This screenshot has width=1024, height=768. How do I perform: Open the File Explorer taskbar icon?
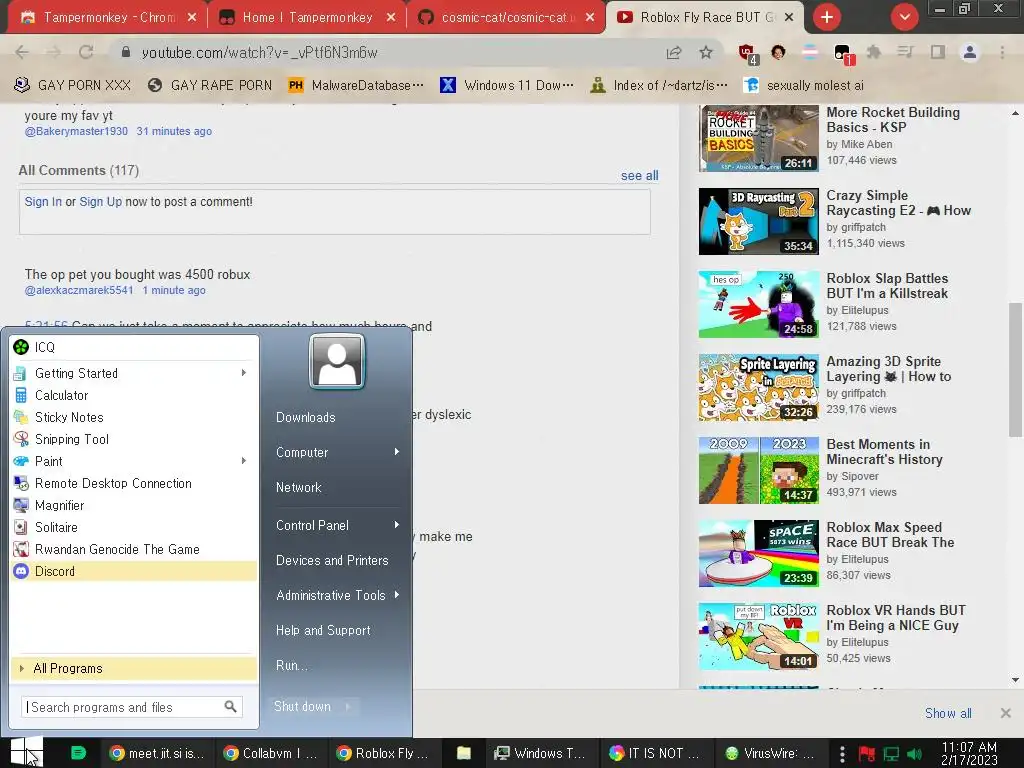point(464,753)
